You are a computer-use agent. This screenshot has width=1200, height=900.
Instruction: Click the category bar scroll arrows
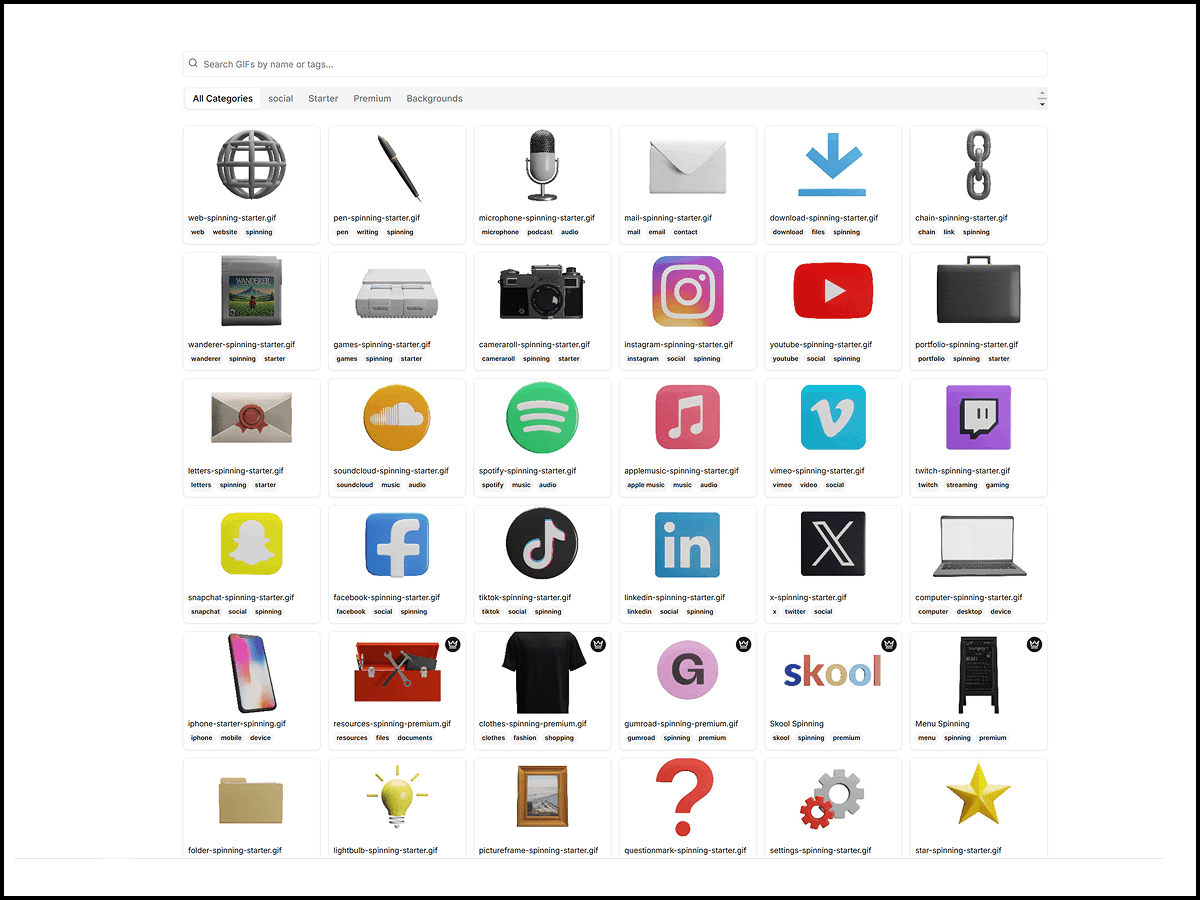[1042, 99]
